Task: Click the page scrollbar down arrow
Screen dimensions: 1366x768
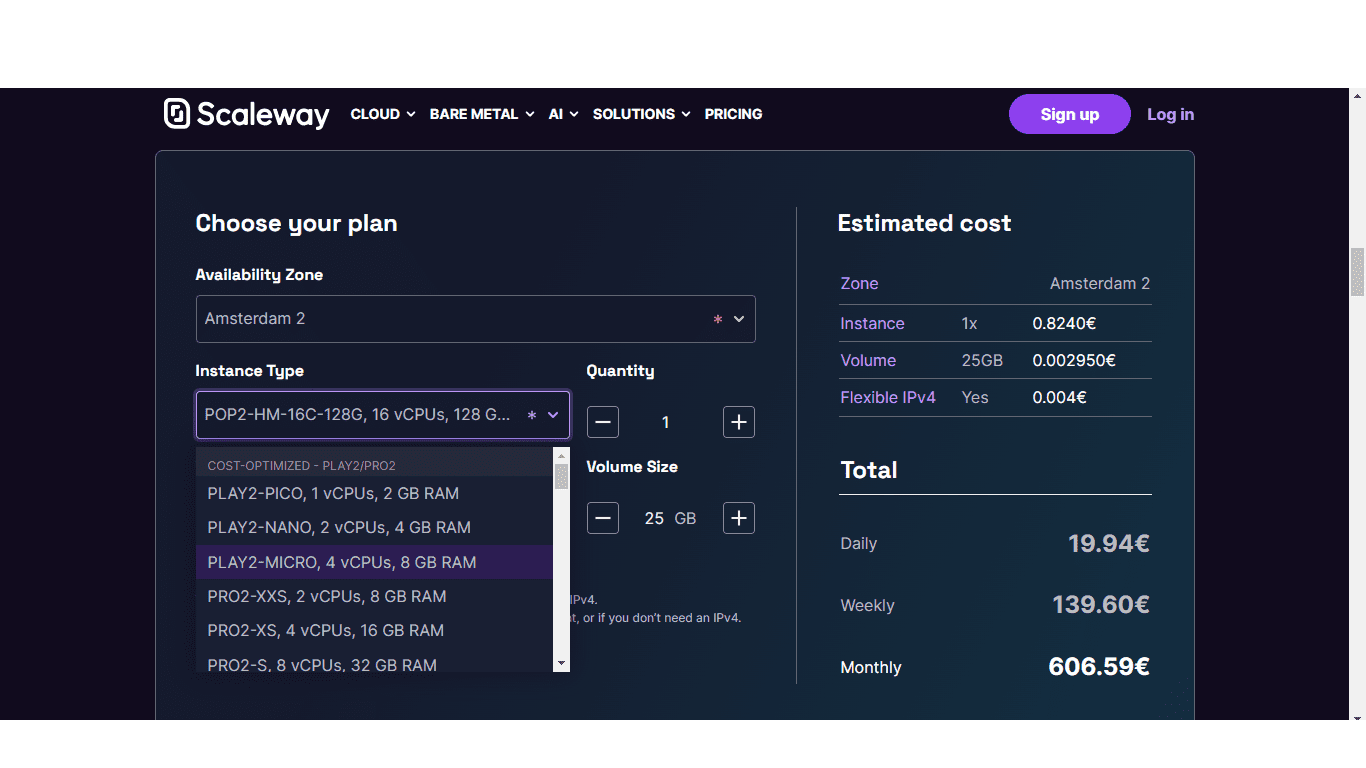Action: click(x=1357, y=717)
